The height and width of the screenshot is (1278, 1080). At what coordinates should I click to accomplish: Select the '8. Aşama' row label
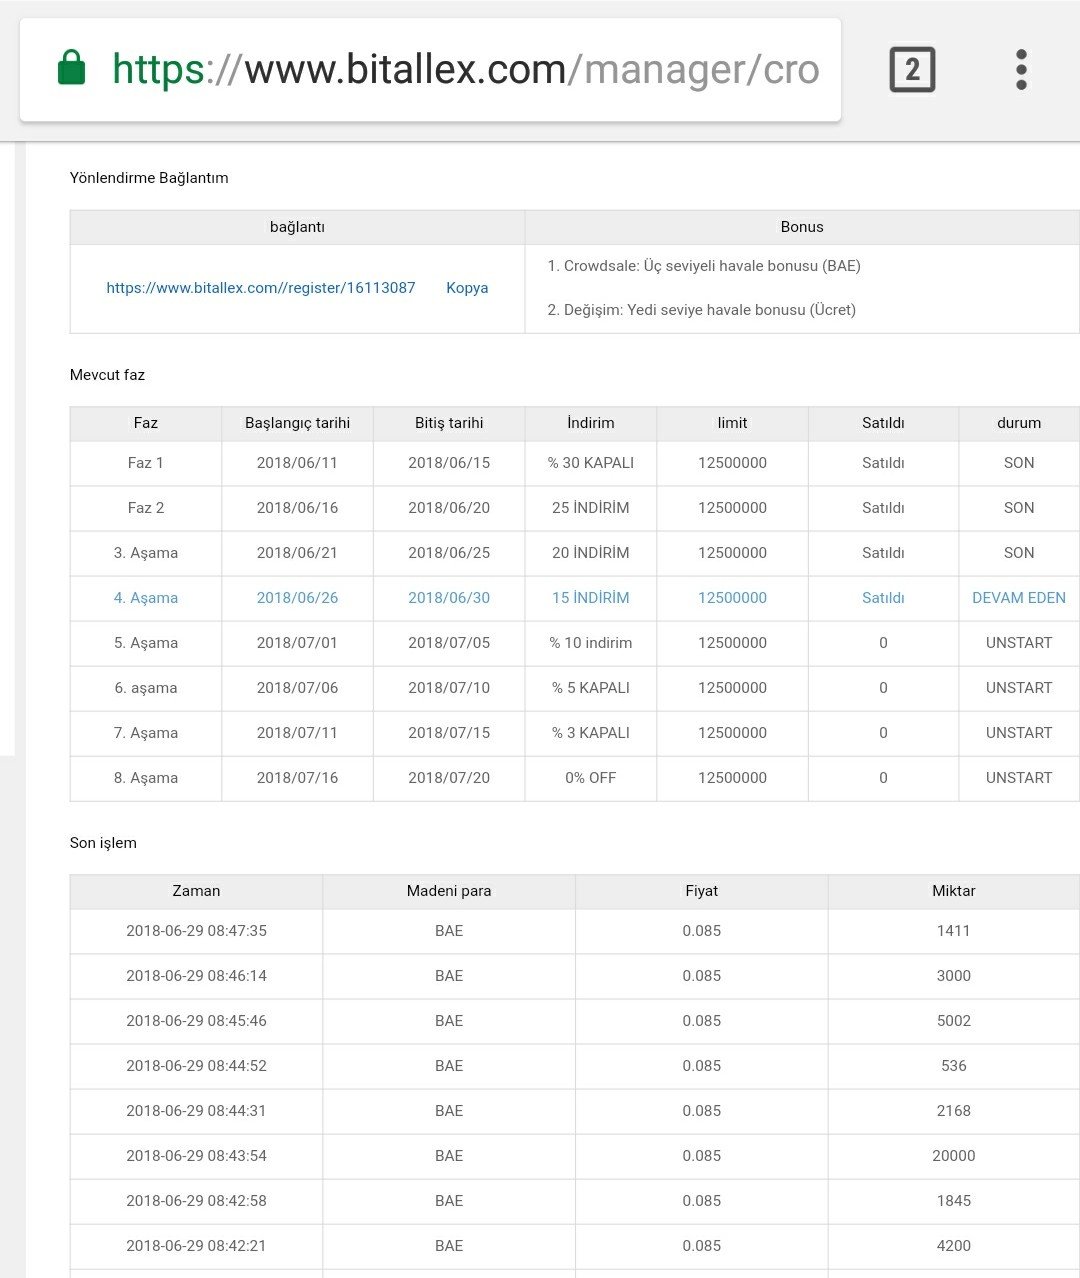click(x=146, y=778)
